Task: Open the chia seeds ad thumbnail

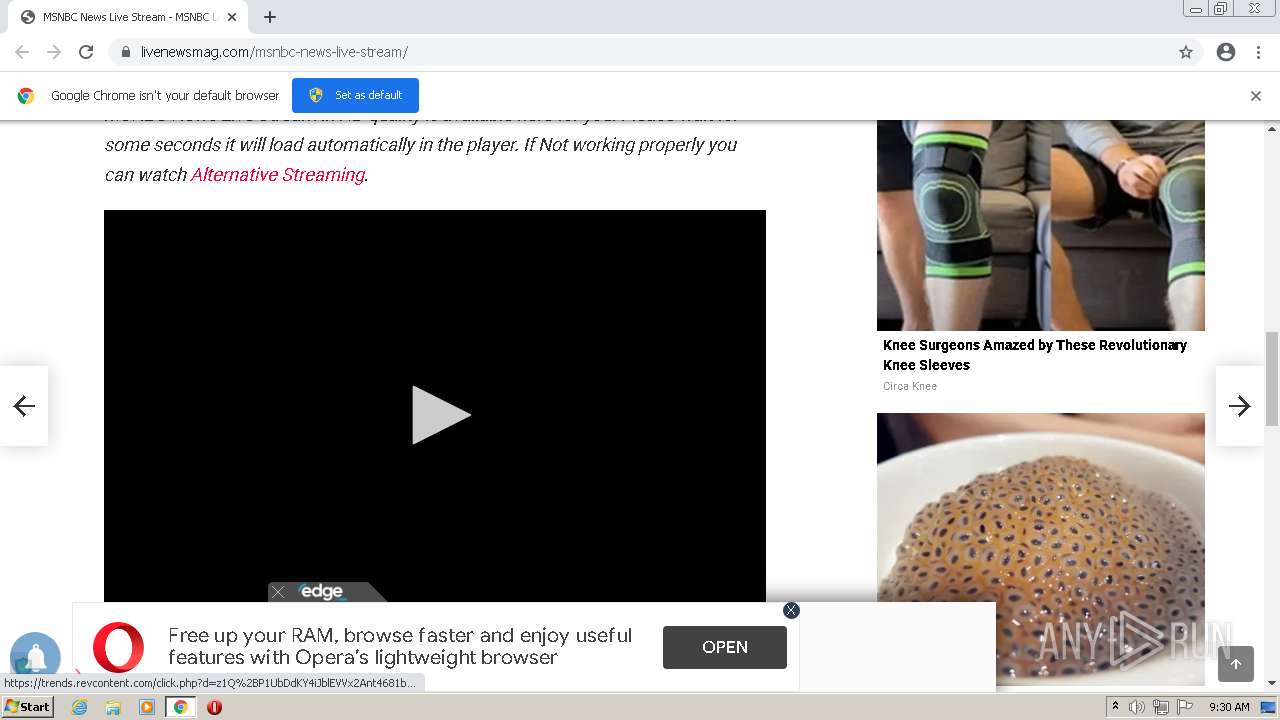Action: (x=1041, y=549)
